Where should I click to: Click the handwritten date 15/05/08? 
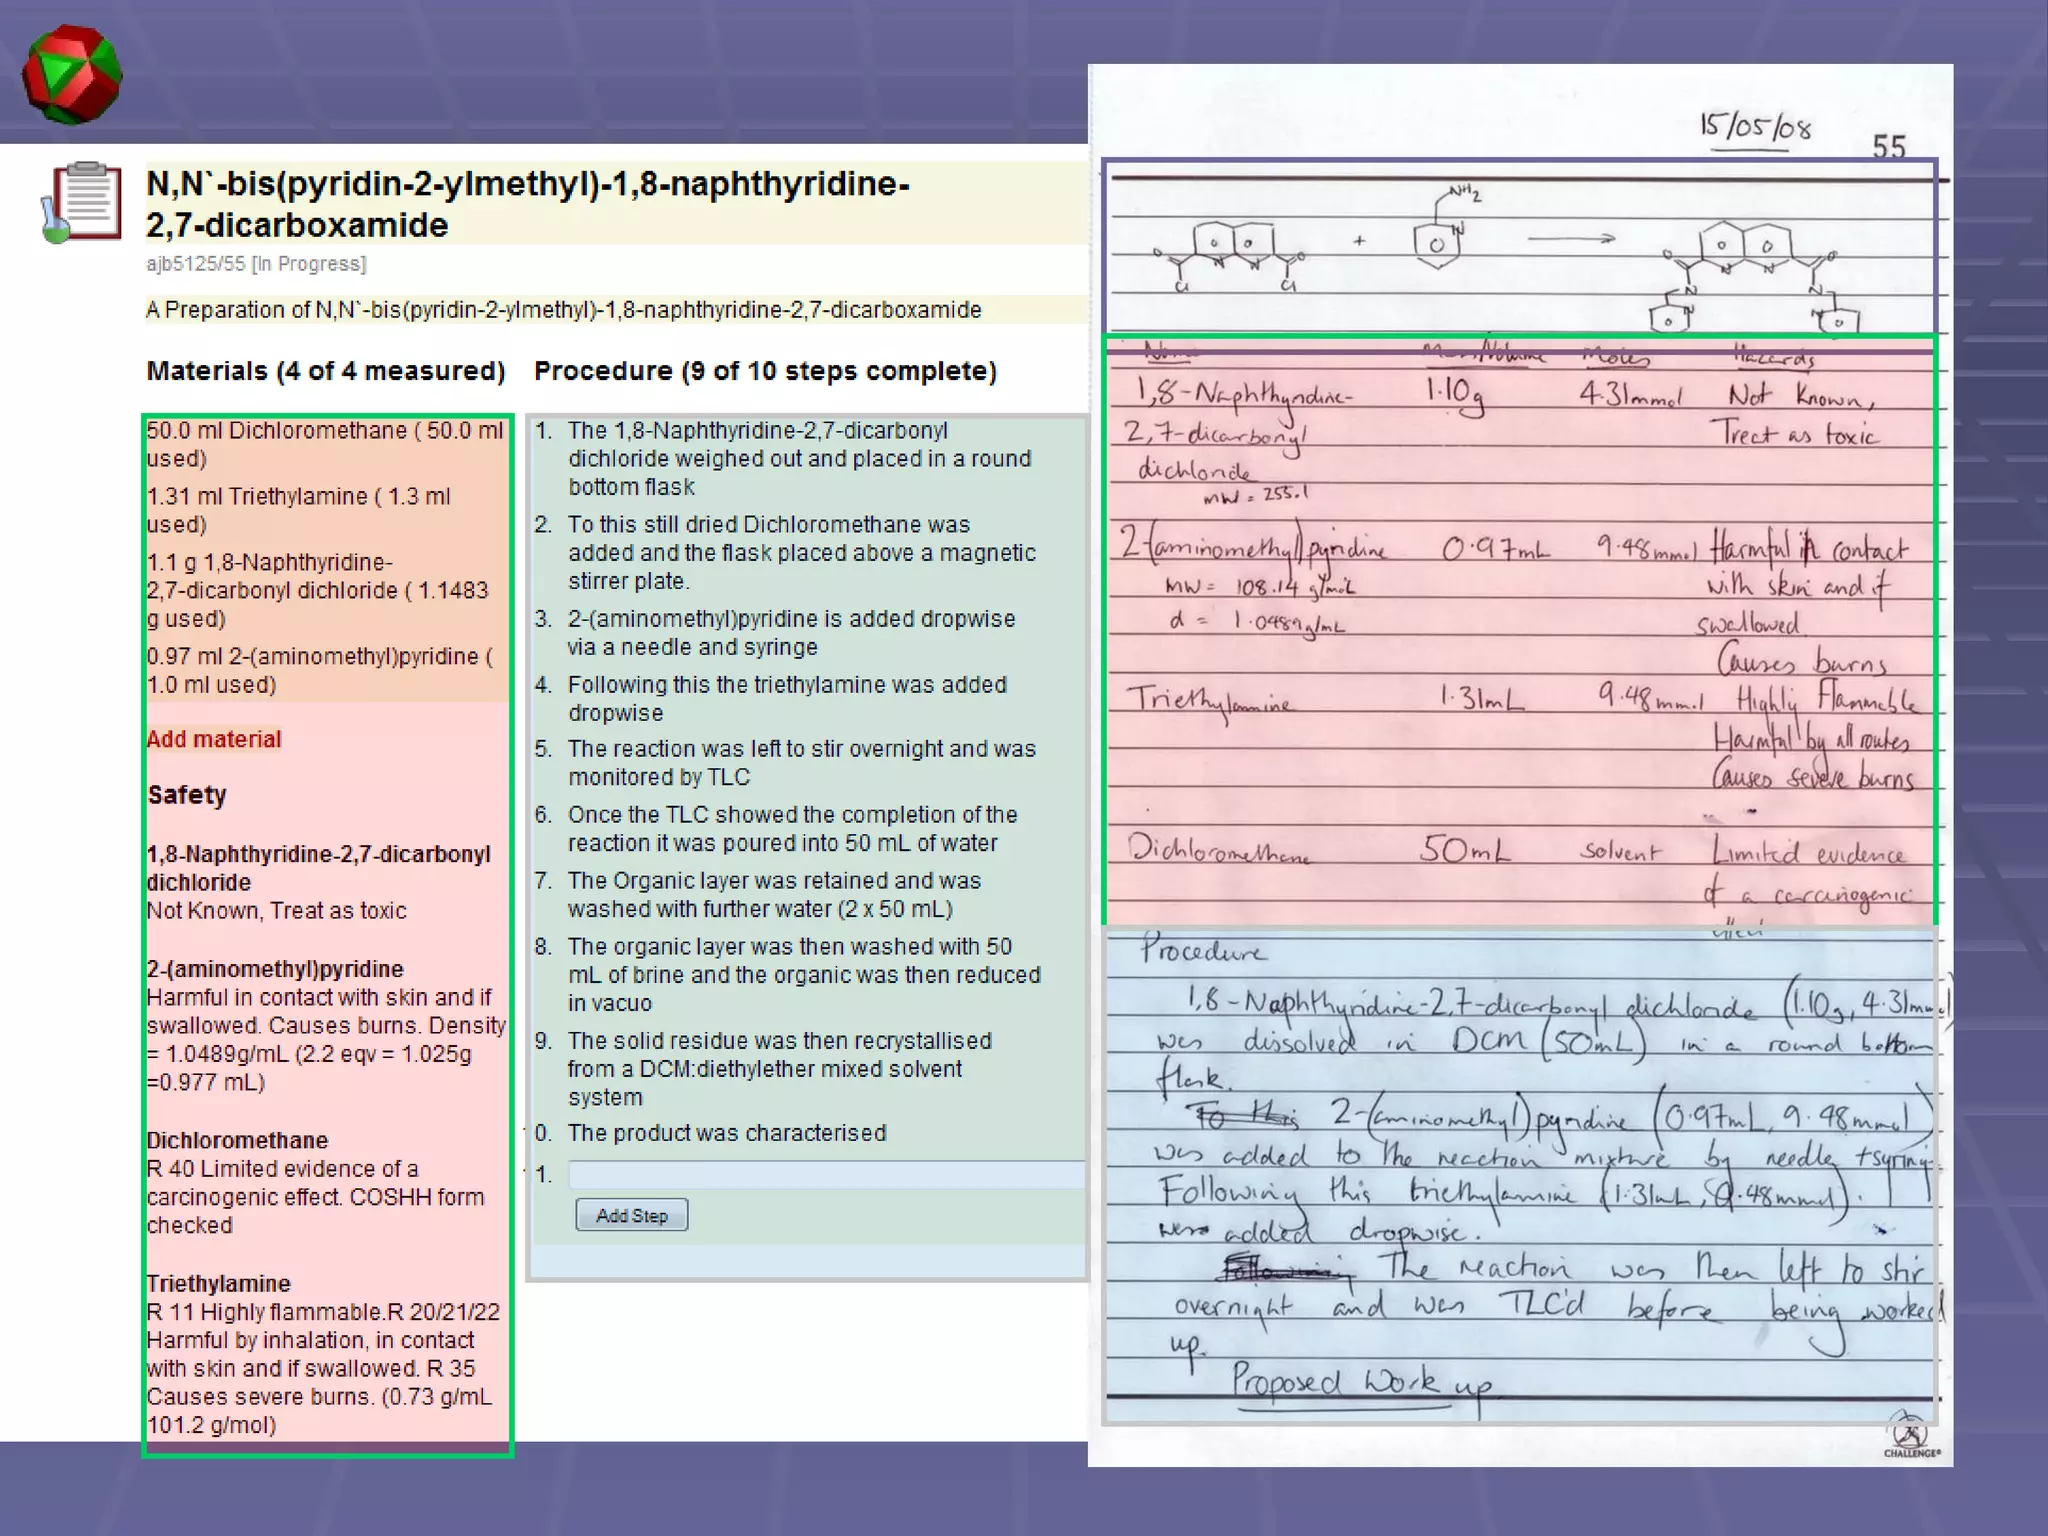coord(1755,127)
